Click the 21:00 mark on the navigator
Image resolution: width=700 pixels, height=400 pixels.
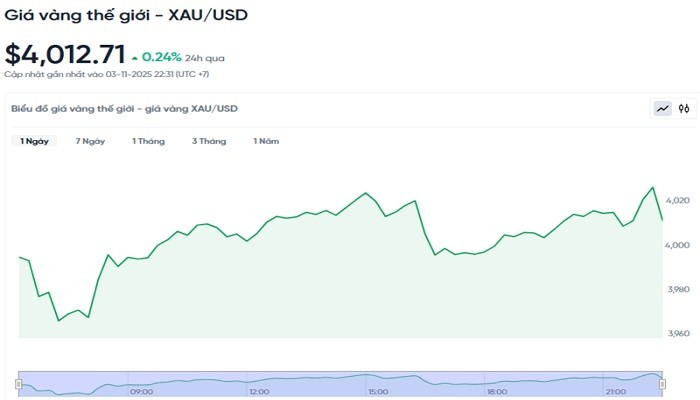click(x=614, y=392)
